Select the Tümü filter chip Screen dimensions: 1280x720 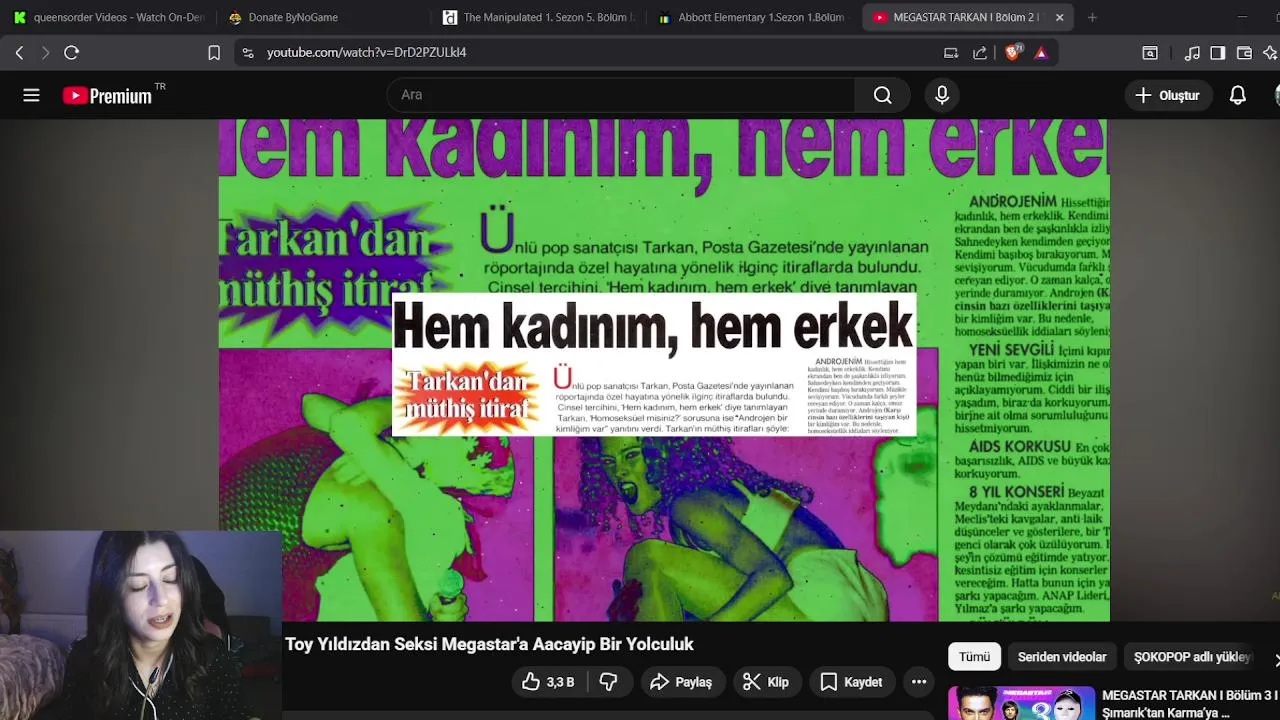coord(974,657)
